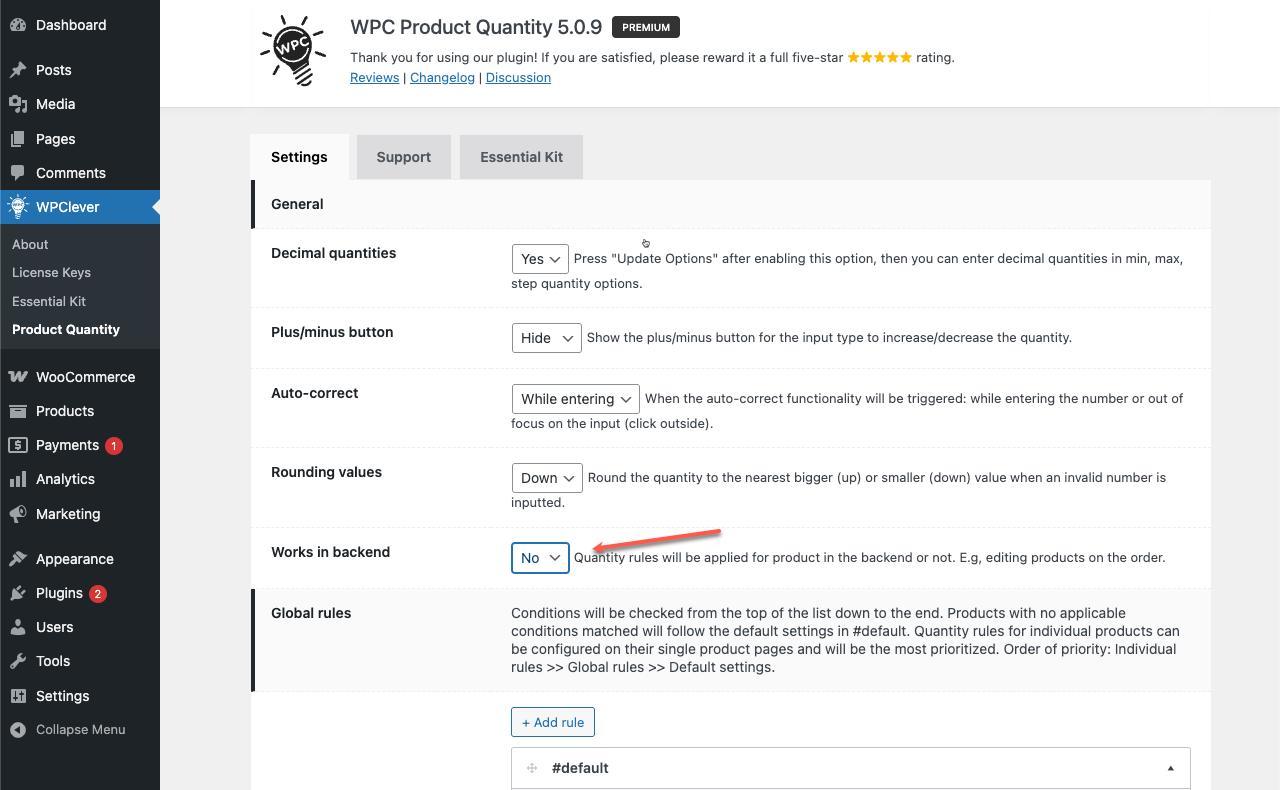Open the Auto-correct While entering dropdown

575,399
